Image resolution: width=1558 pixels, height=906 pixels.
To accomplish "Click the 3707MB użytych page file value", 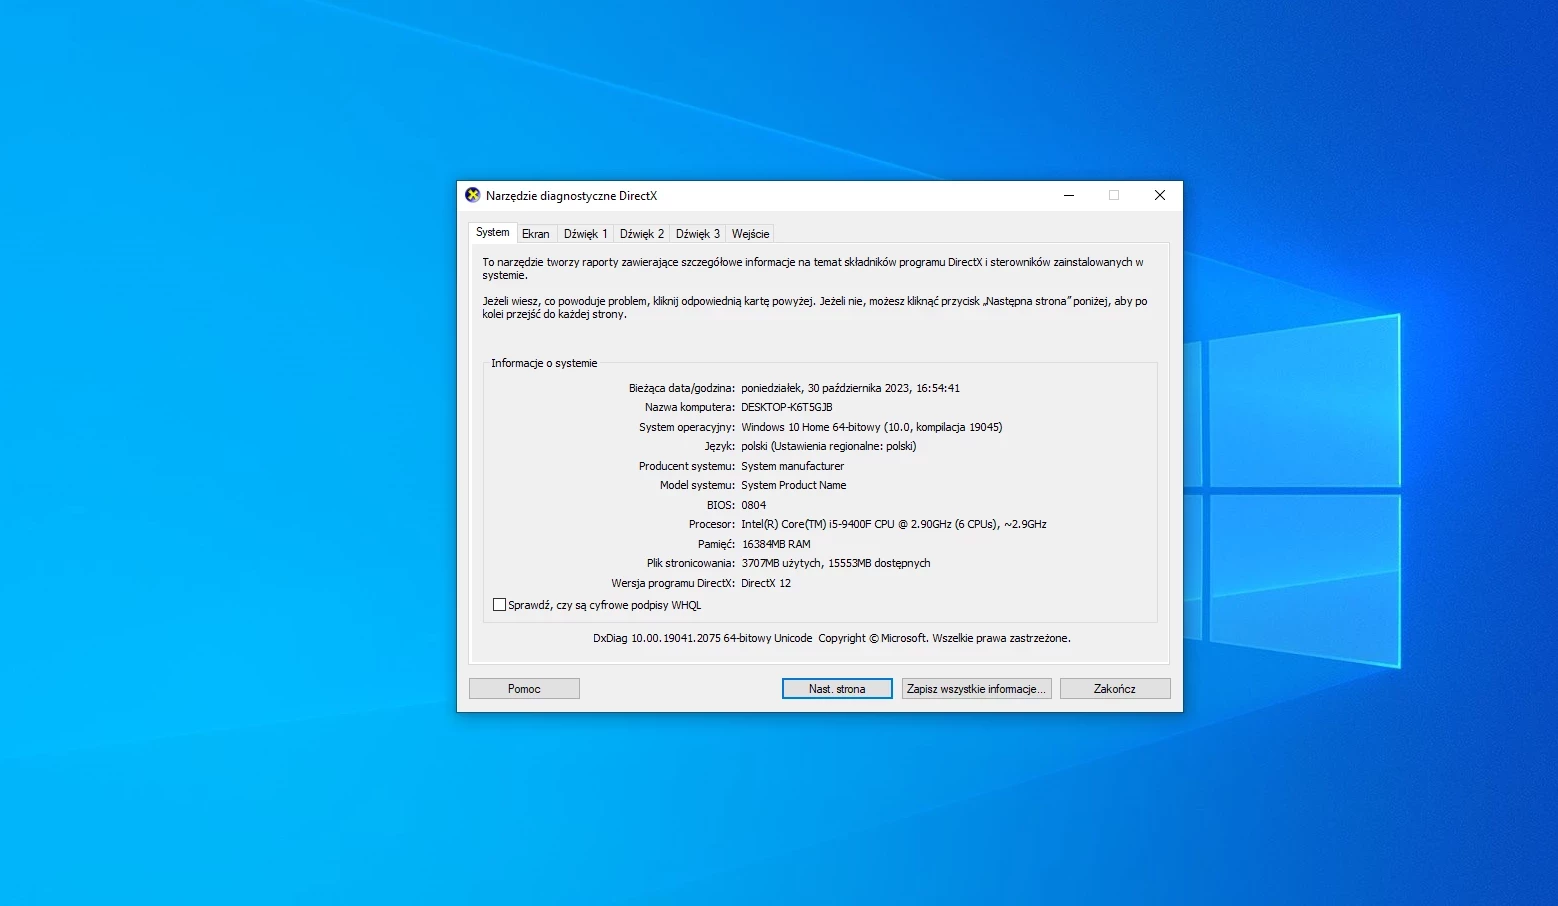I will coord(835,563).
